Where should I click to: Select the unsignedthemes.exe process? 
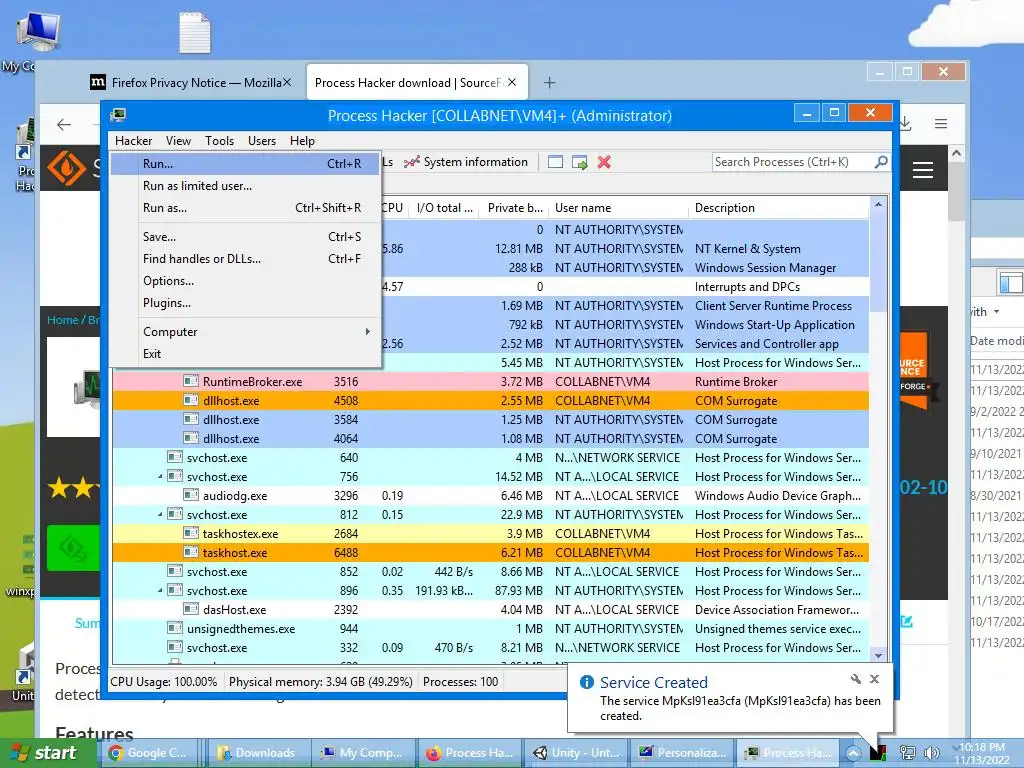click(x=490, y=629)
